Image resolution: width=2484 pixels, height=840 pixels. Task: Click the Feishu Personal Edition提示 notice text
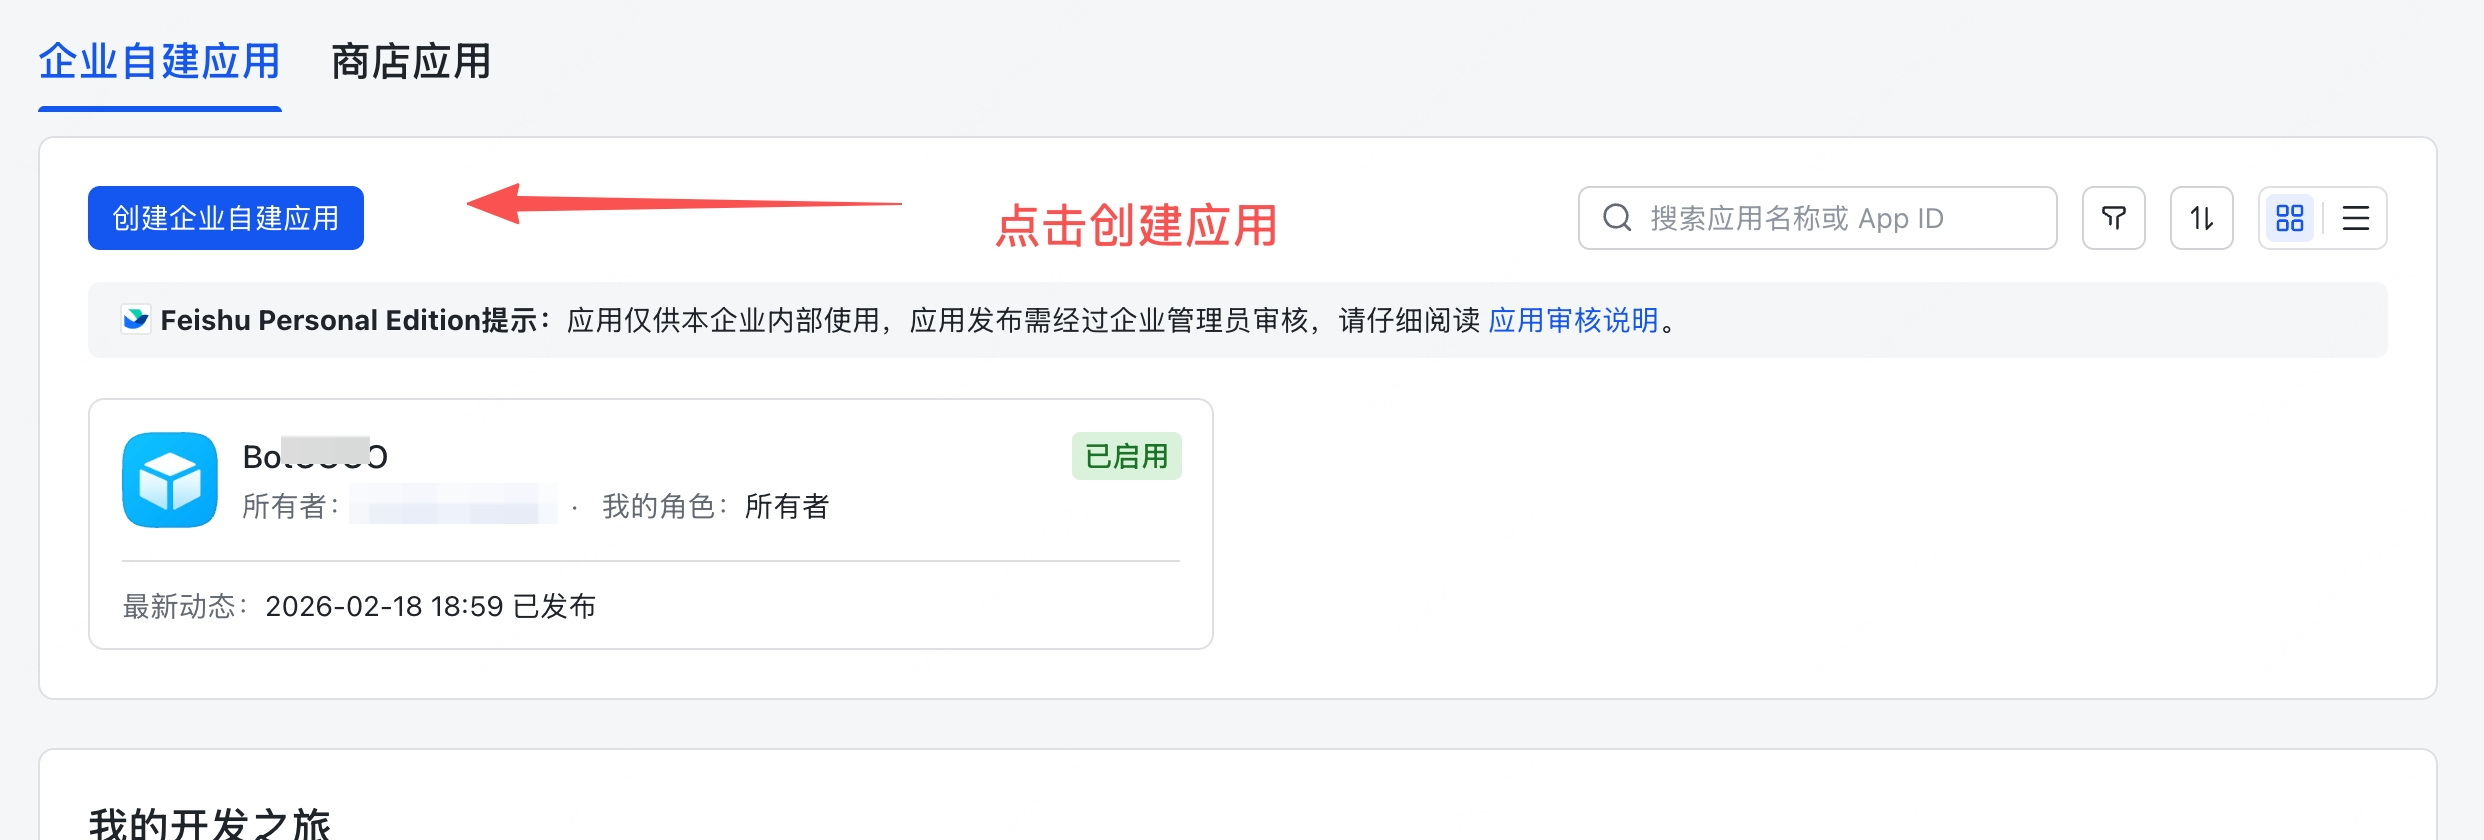[x=355, y=320]
